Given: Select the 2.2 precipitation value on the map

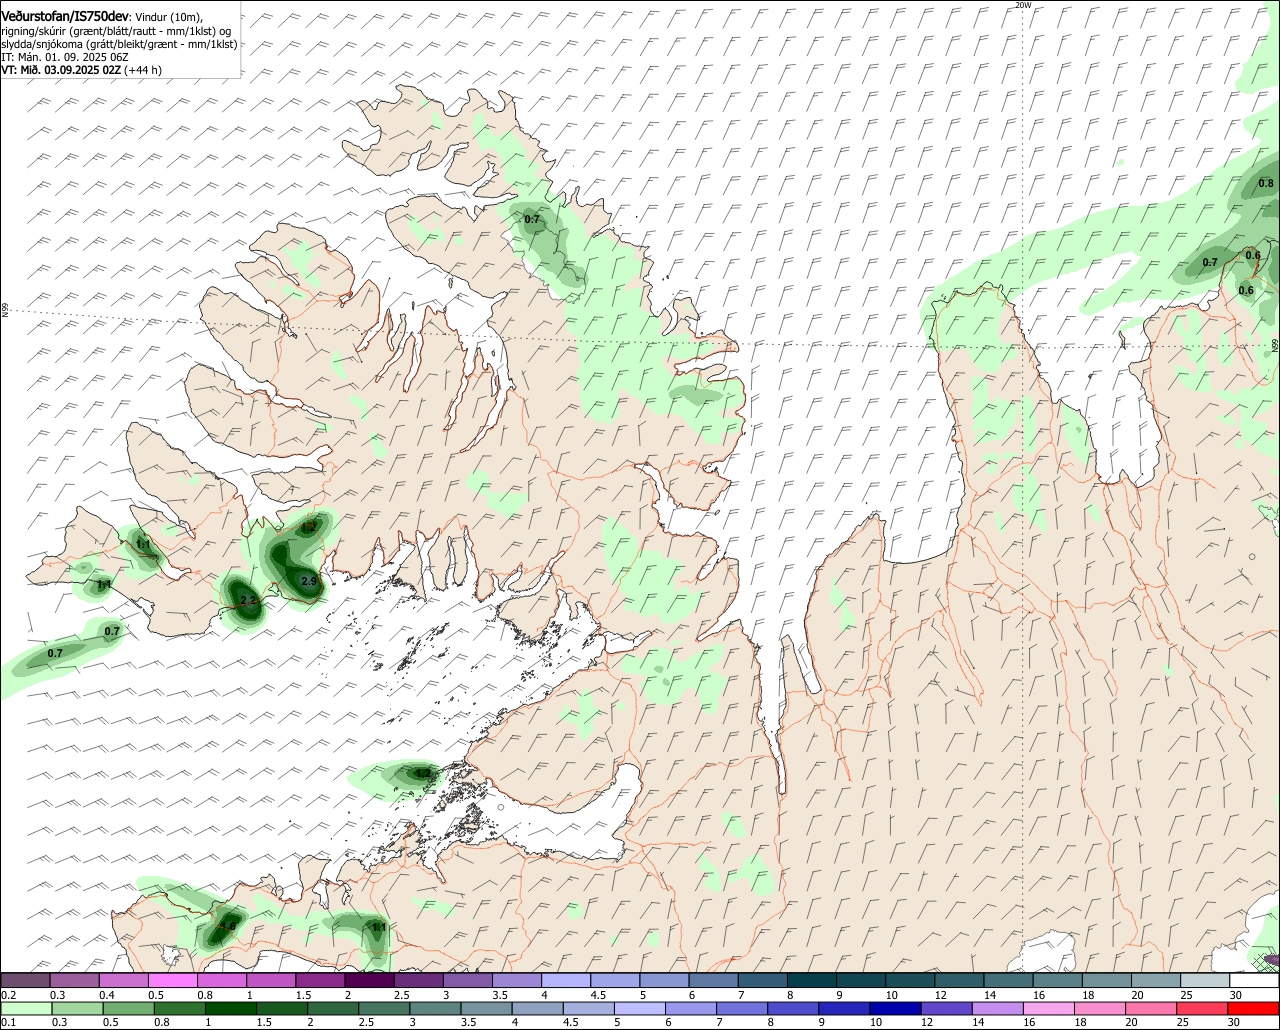Looking at the screenshot, I should (x=249, y=600).
